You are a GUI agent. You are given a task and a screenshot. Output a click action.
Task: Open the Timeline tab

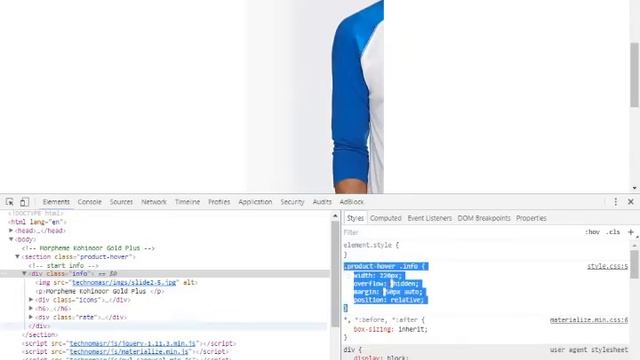point(187,202)
